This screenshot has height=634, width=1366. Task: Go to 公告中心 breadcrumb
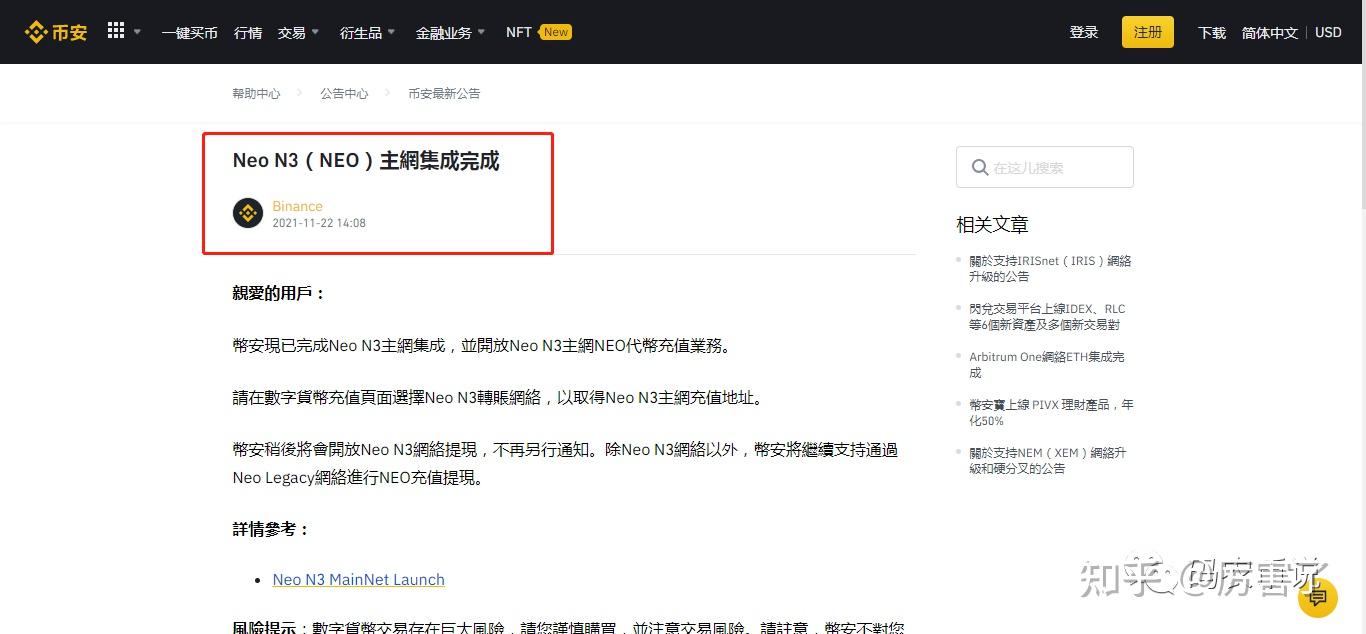[x=344, y=93]
